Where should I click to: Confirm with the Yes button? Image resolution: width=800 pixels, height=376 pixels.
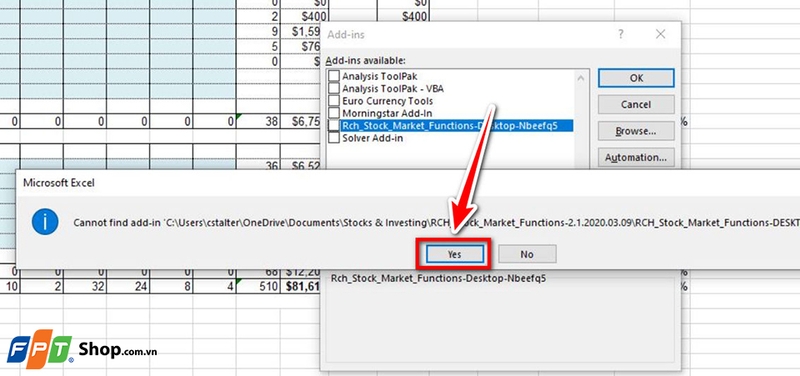click(x=455, y=254)
